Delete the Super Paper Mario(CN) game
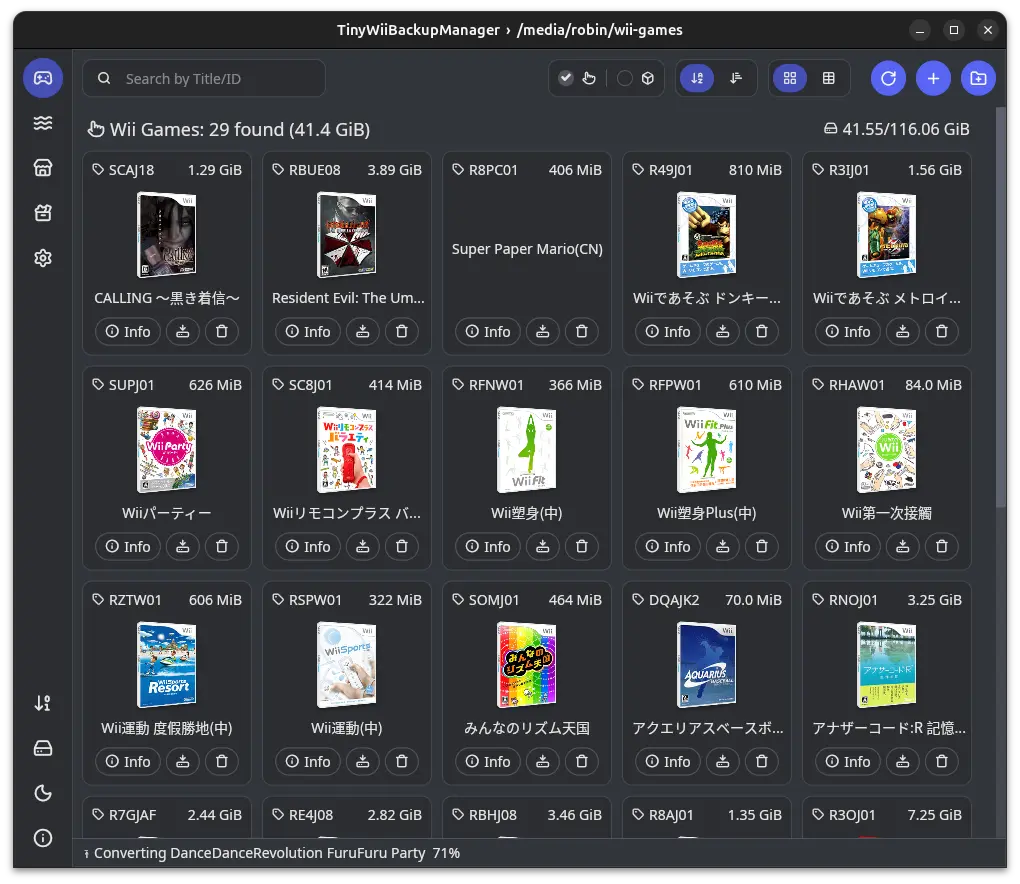The height and width of the screenshot is (884, 1020). [x=581, y=332]
